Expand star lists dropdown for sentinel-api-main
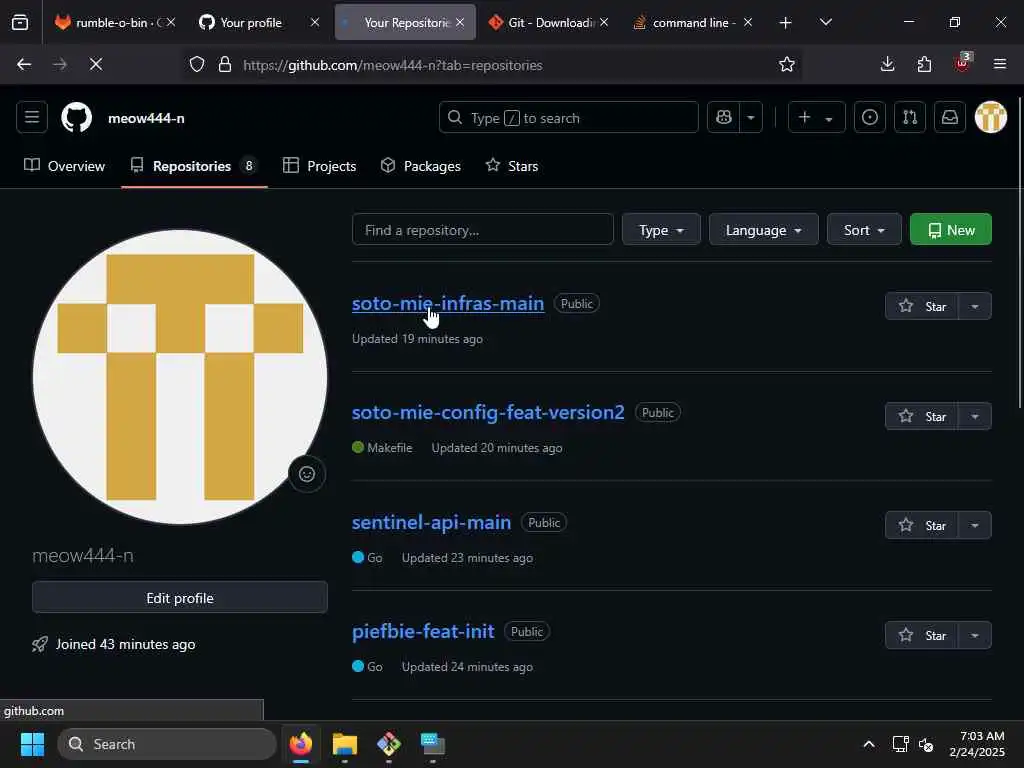The image size is (1024, 768). [x=975, y=525]
